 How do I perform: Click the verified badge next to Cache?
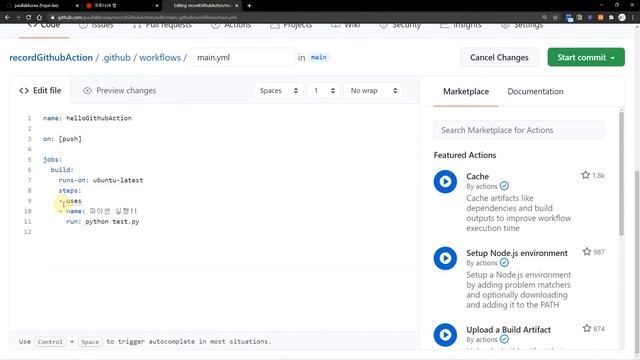pyautogui.click(x=504, y=186)
